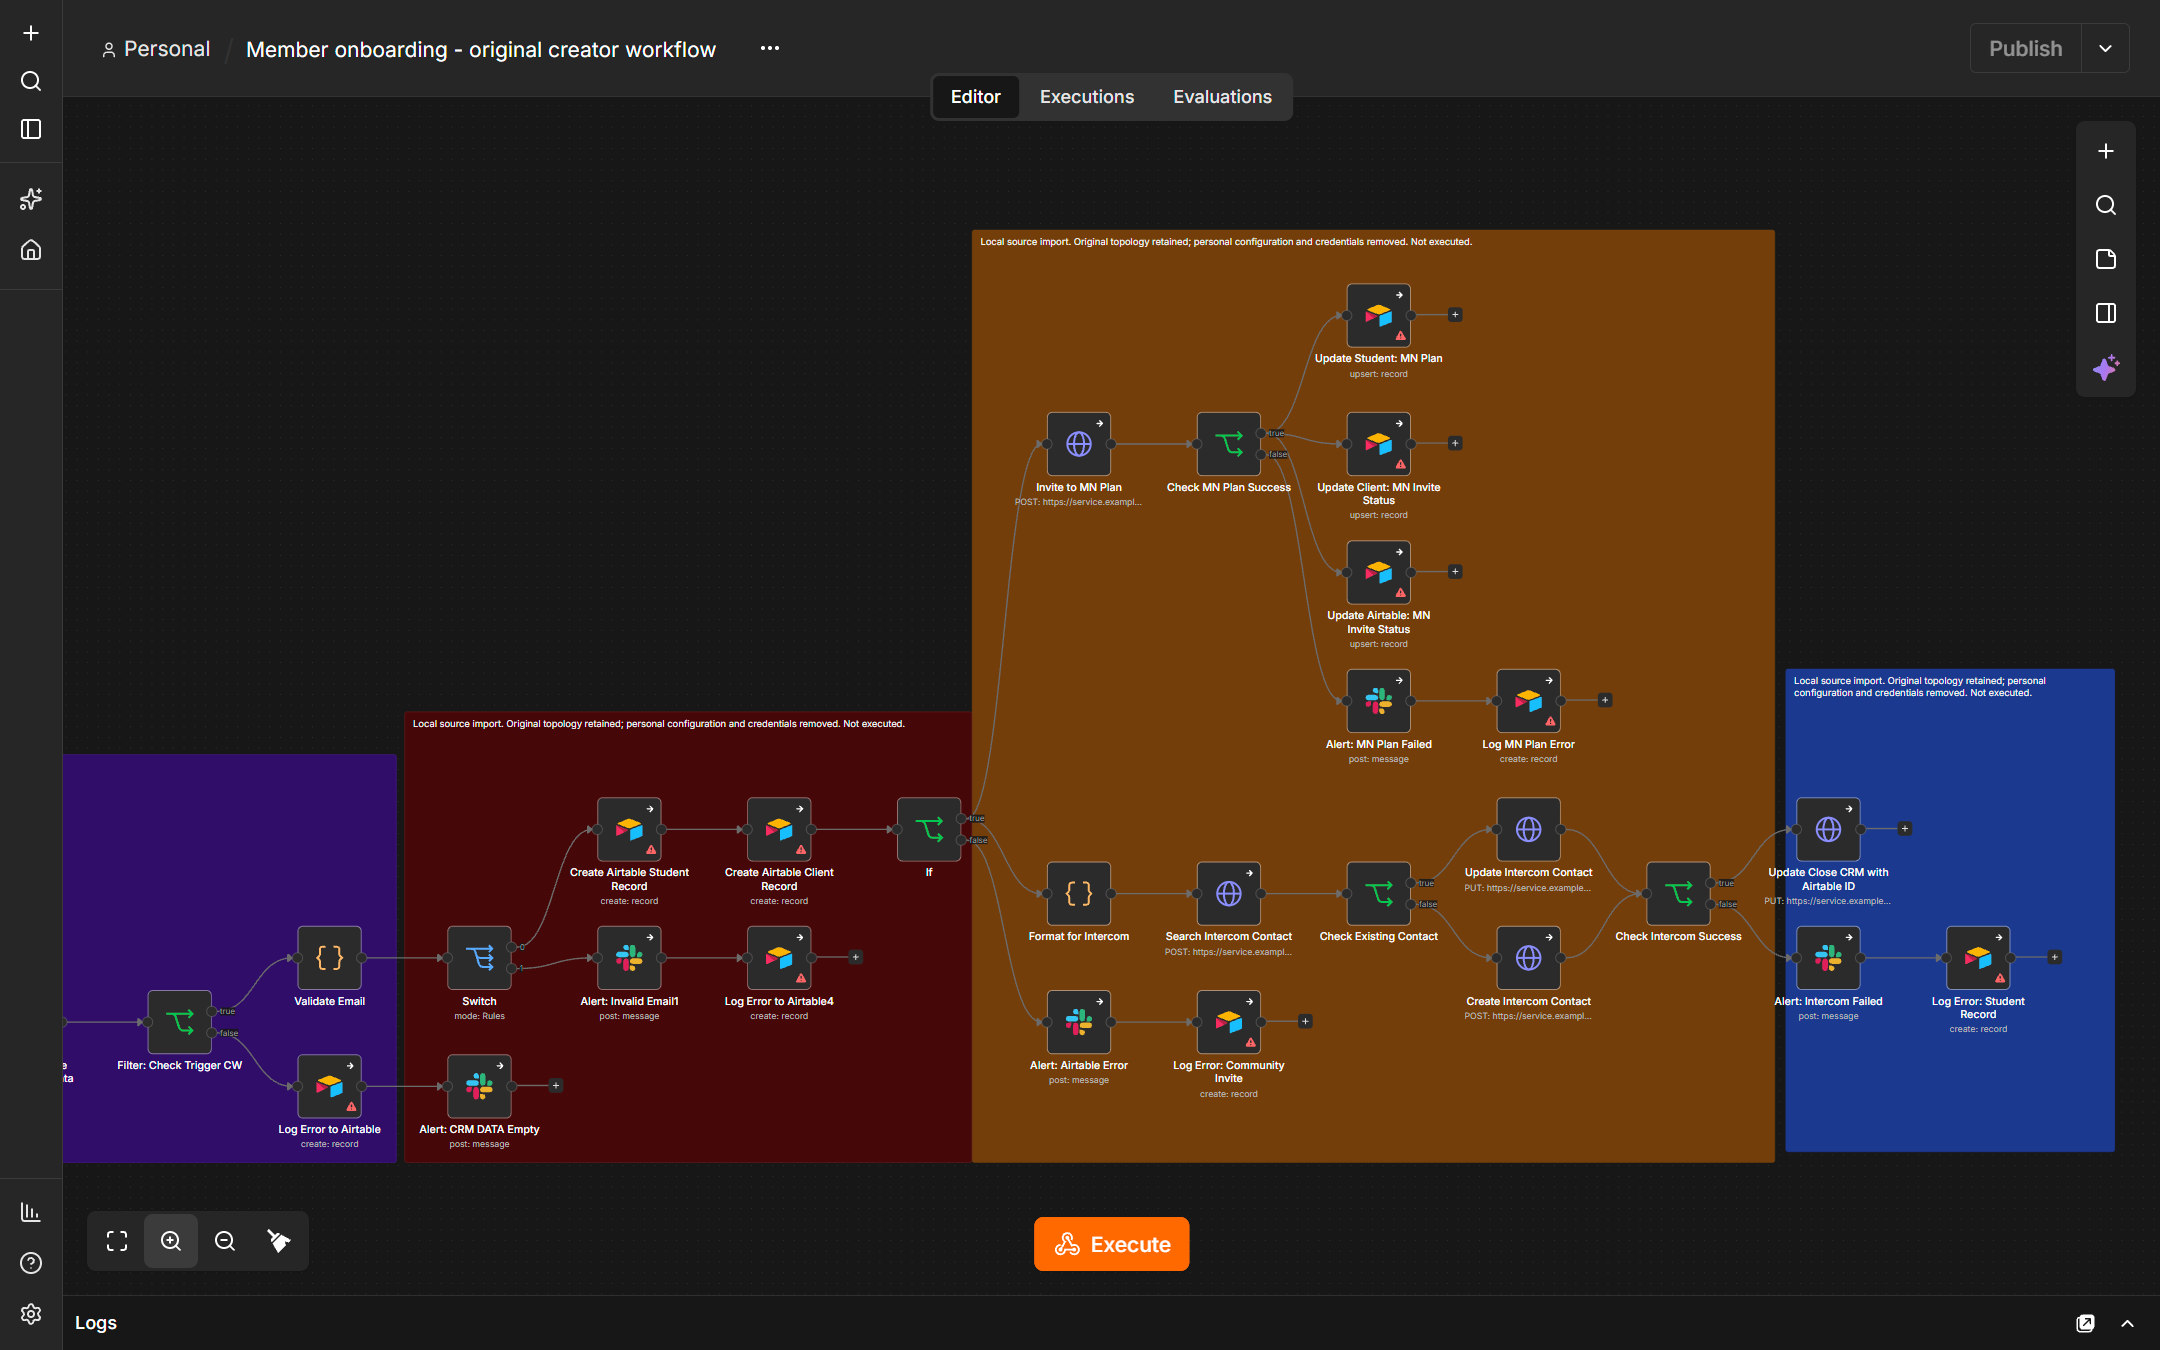
Task: Add a sticky note using the note icon
Action: pyautogui.click(x=2106, y=259)
